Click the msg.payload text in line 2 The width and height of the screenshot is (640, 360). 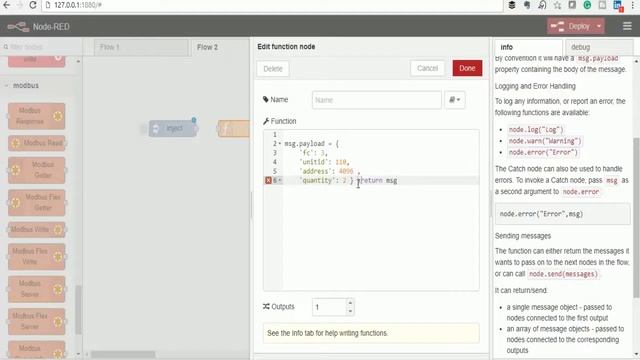[304, 144]
